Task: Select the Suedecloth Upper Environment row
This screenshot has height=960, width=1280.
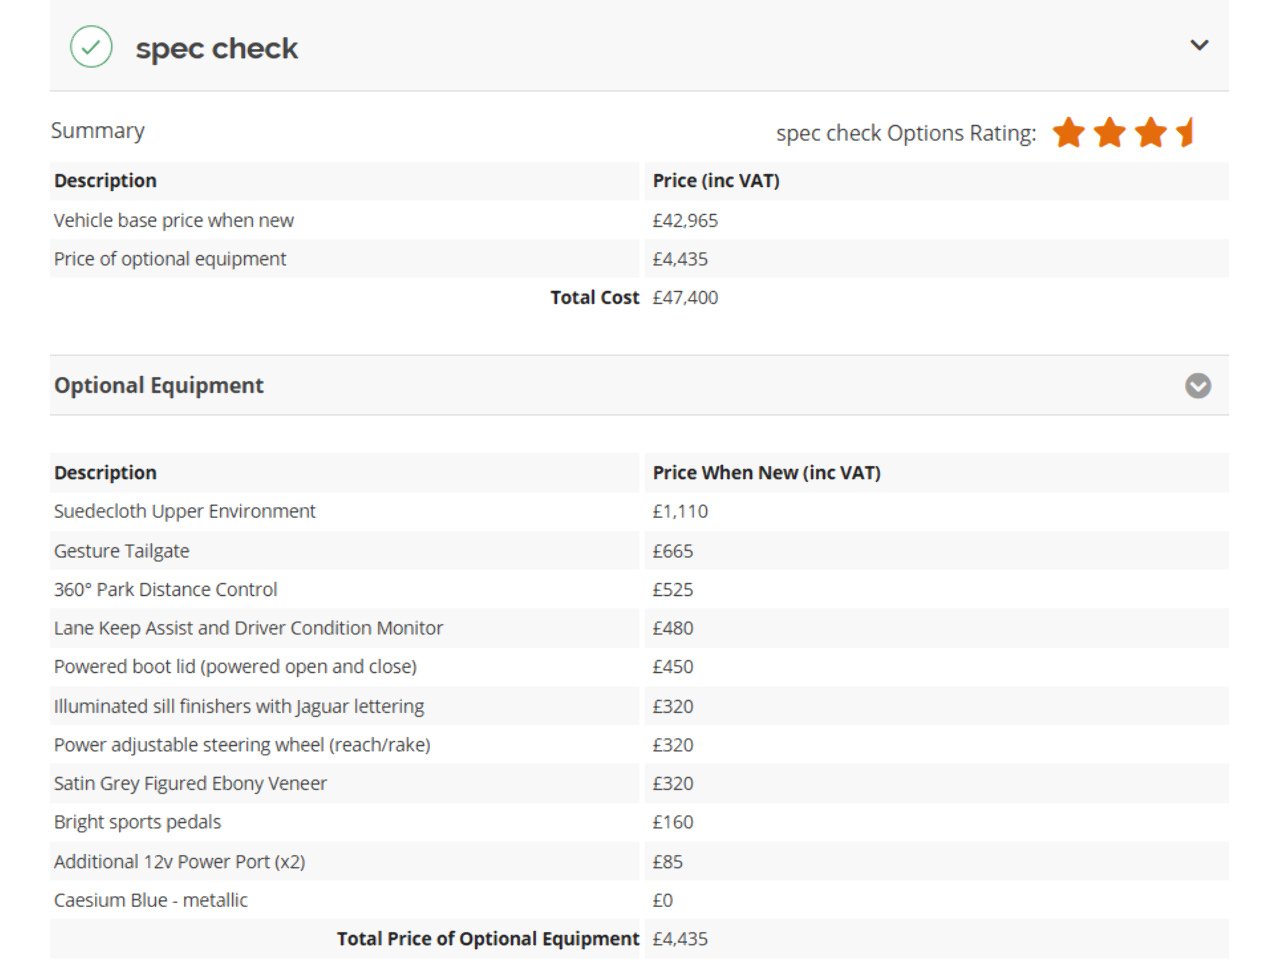Action: (x=185, y=512)
